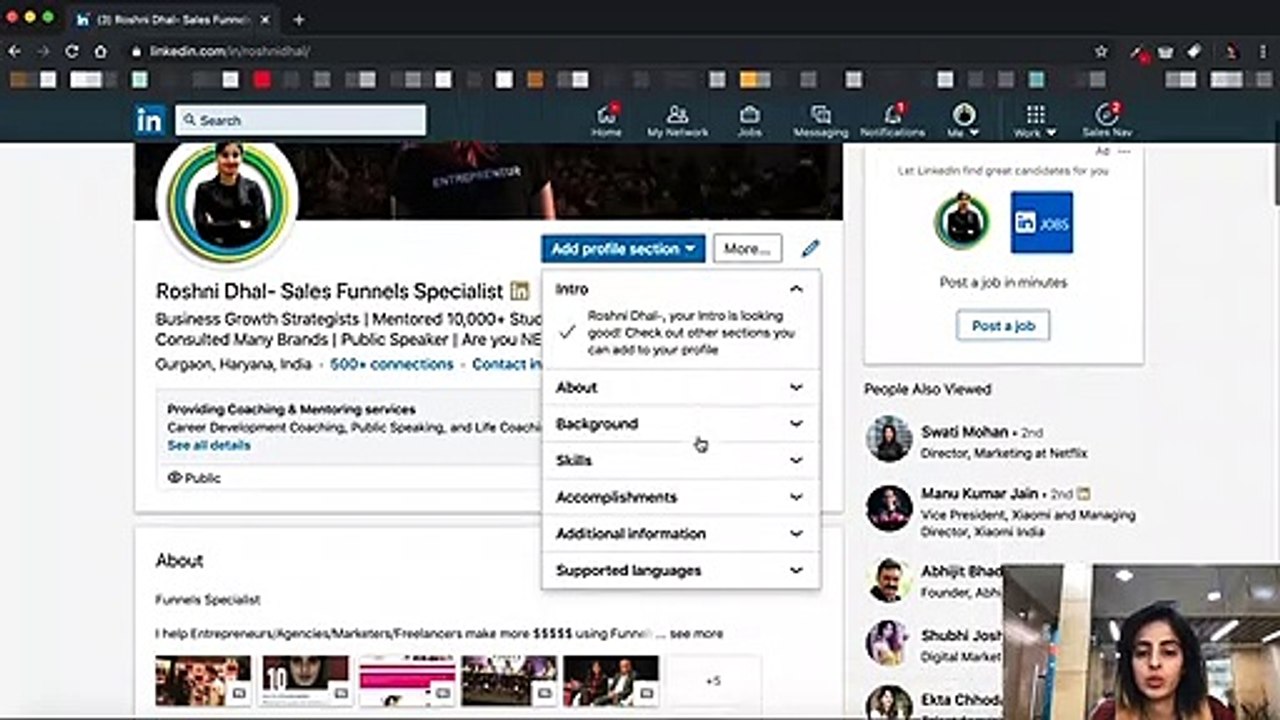Expand the About section
Screen dimensions: 1280x720
click(681, 387)
